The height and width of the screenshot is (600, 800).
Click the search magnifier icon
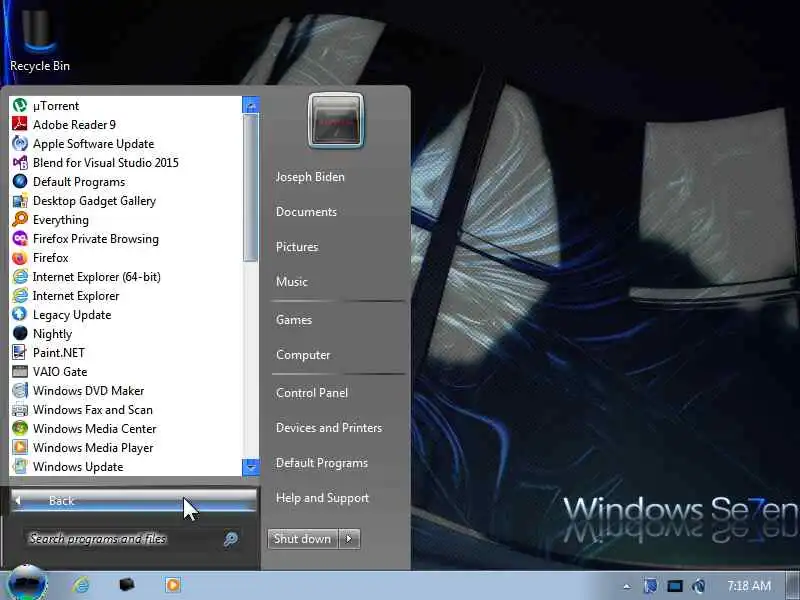[x=231, y=539]
